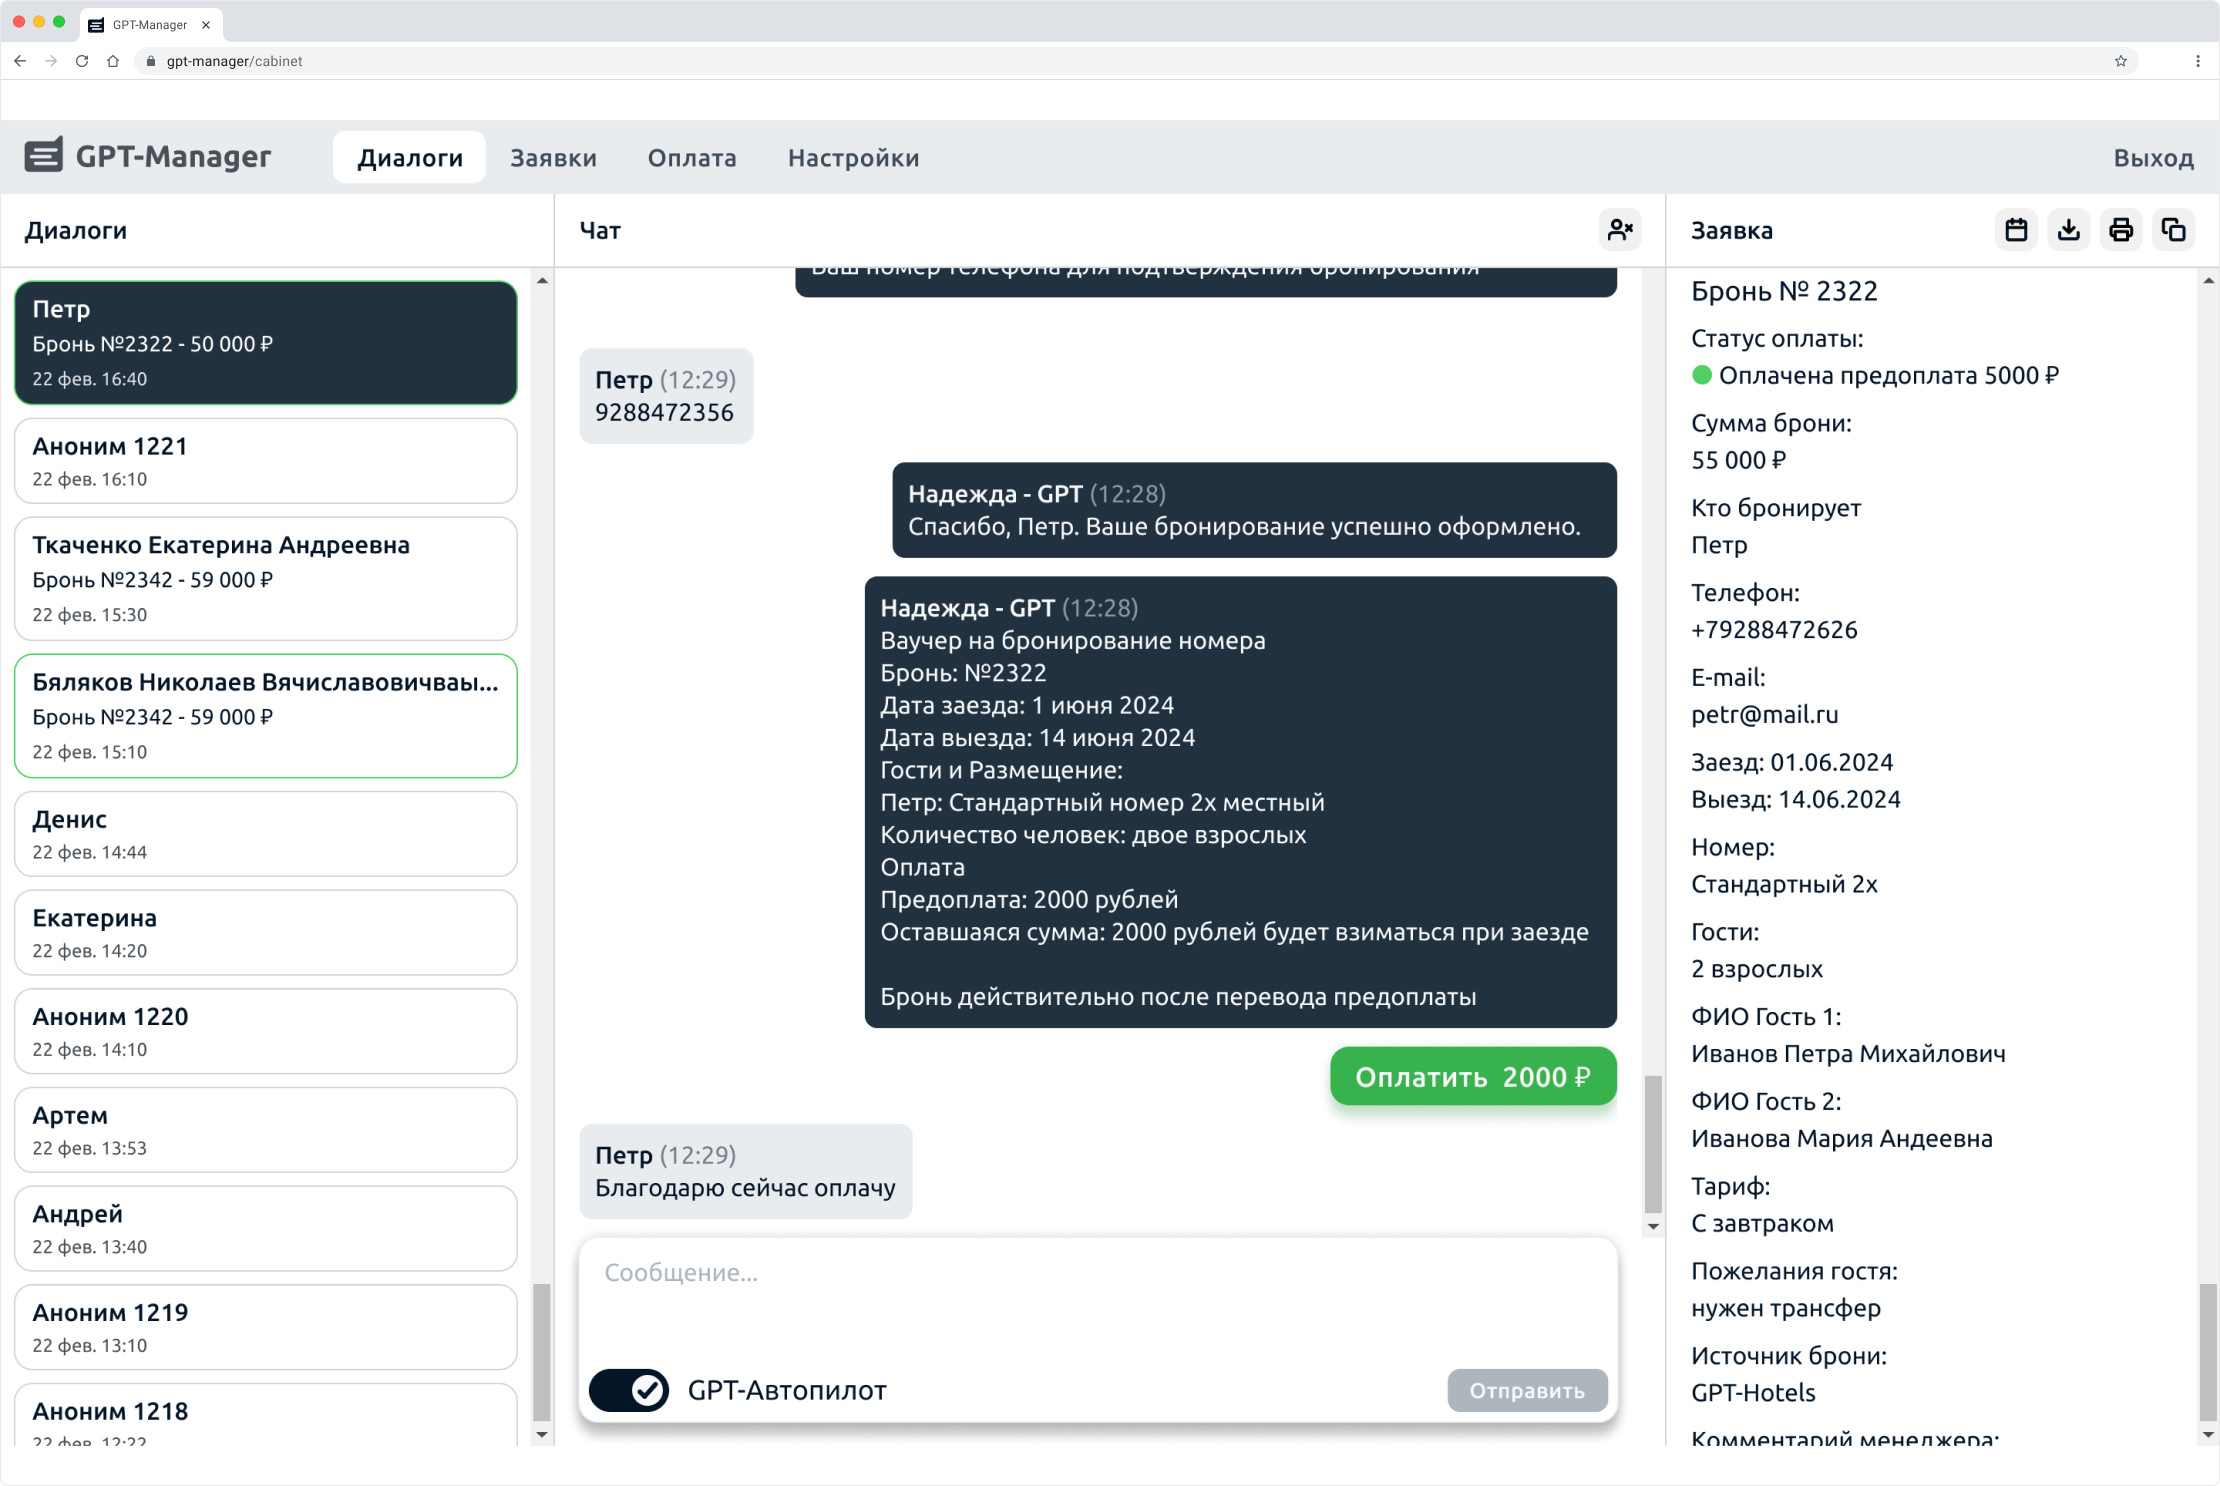Open the browser three-dot menu

pyautogui.click(x=2197, y=61)
